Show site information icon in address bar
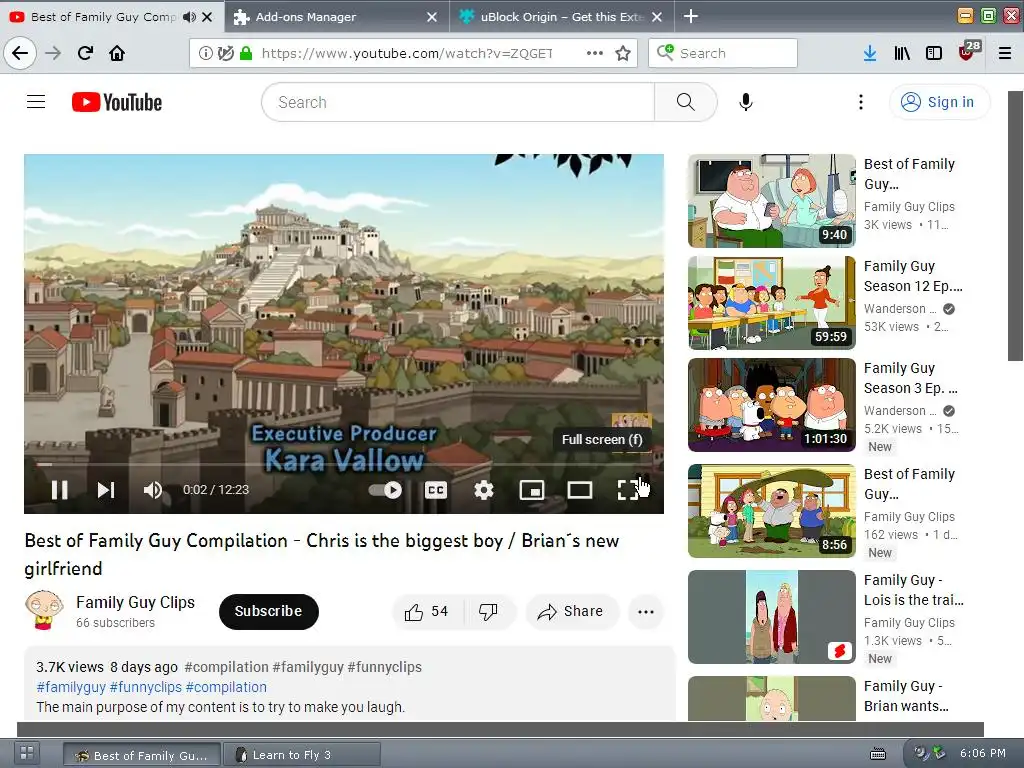 pos(205,53)
